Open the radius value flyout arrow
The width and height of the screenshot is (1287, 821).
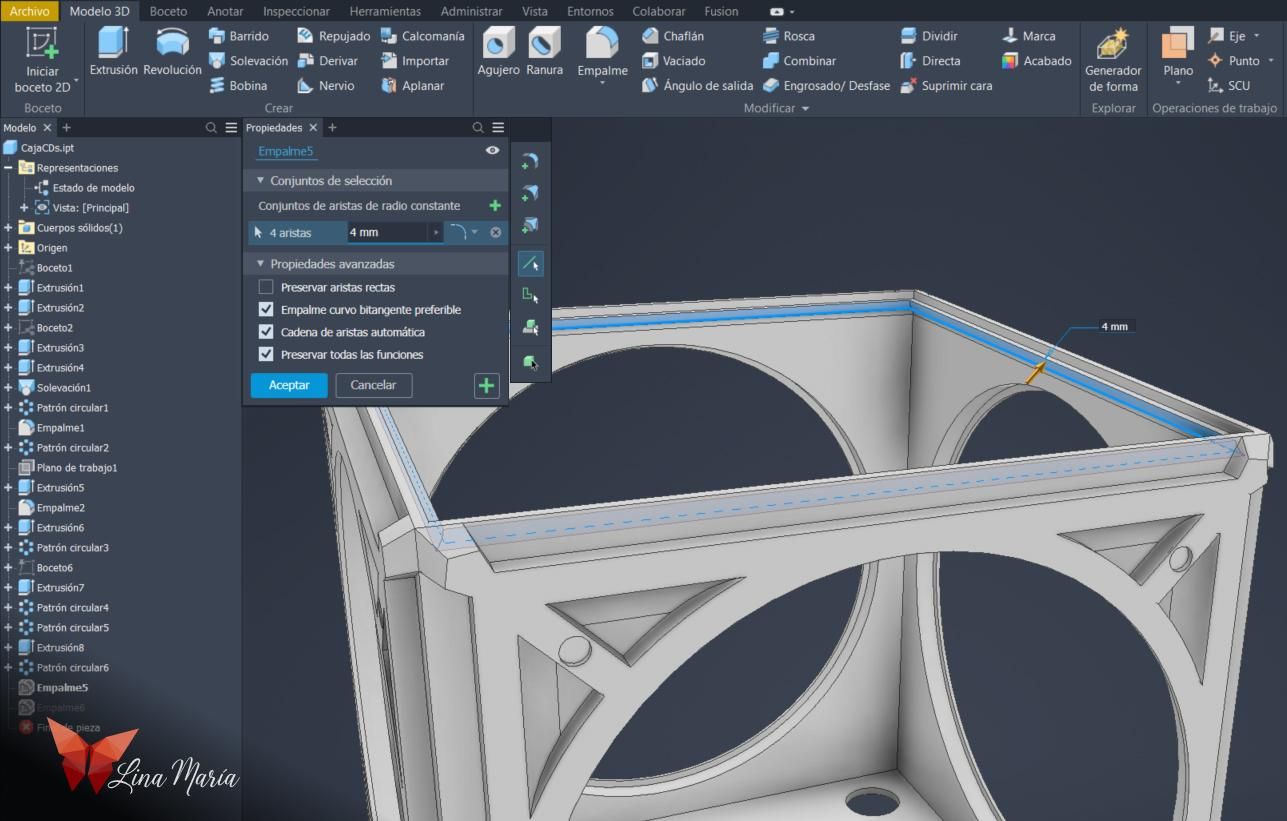coord(436,232)
